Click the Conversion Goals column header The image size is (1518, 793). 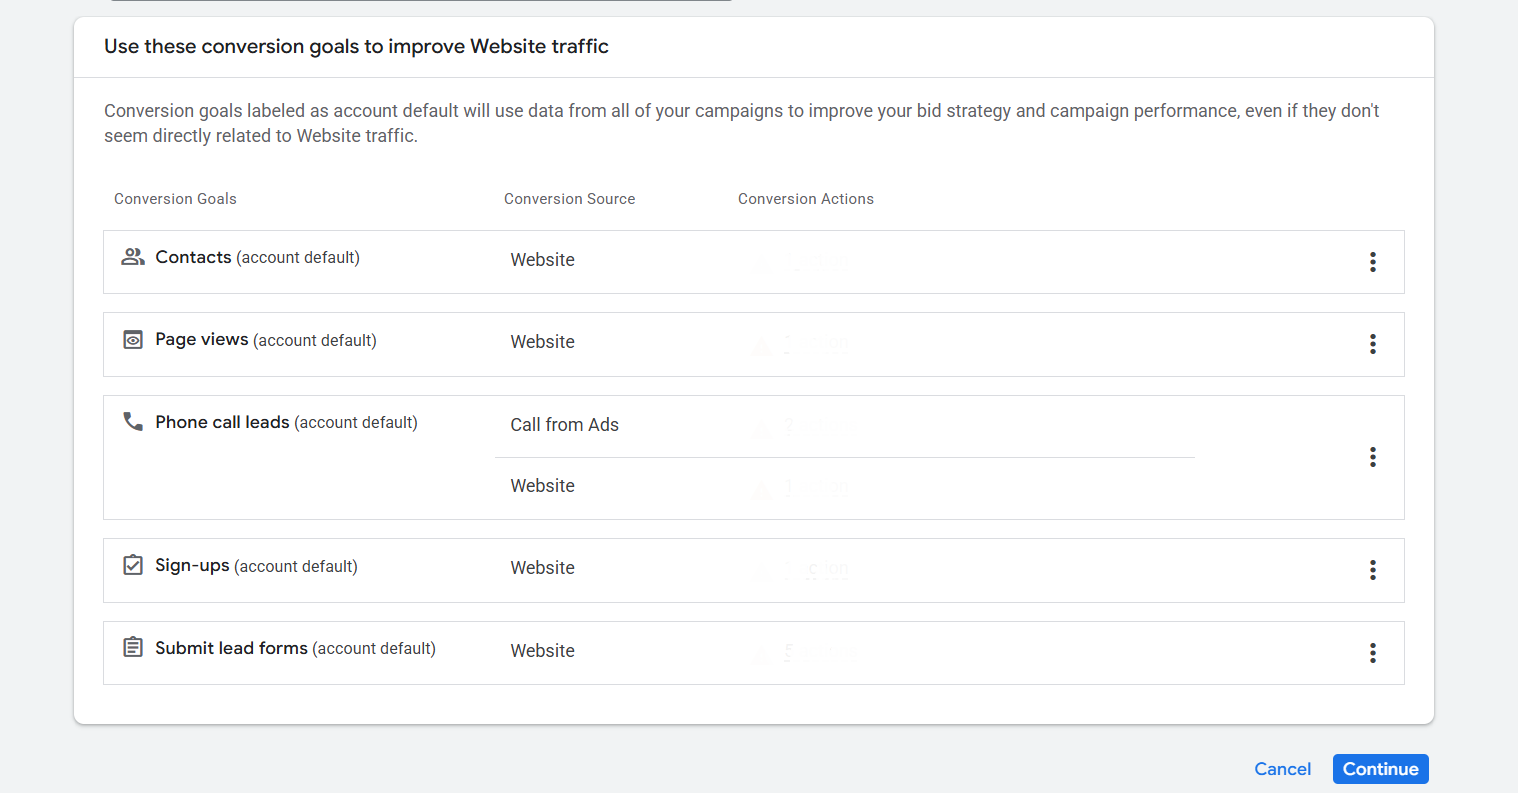pos(175,199)
